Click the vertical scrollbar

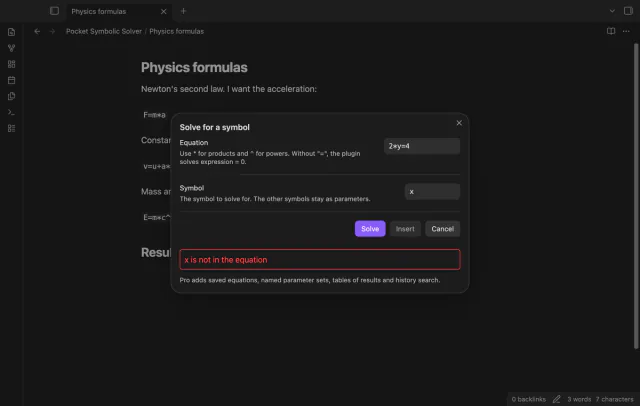tap(636, 196)
